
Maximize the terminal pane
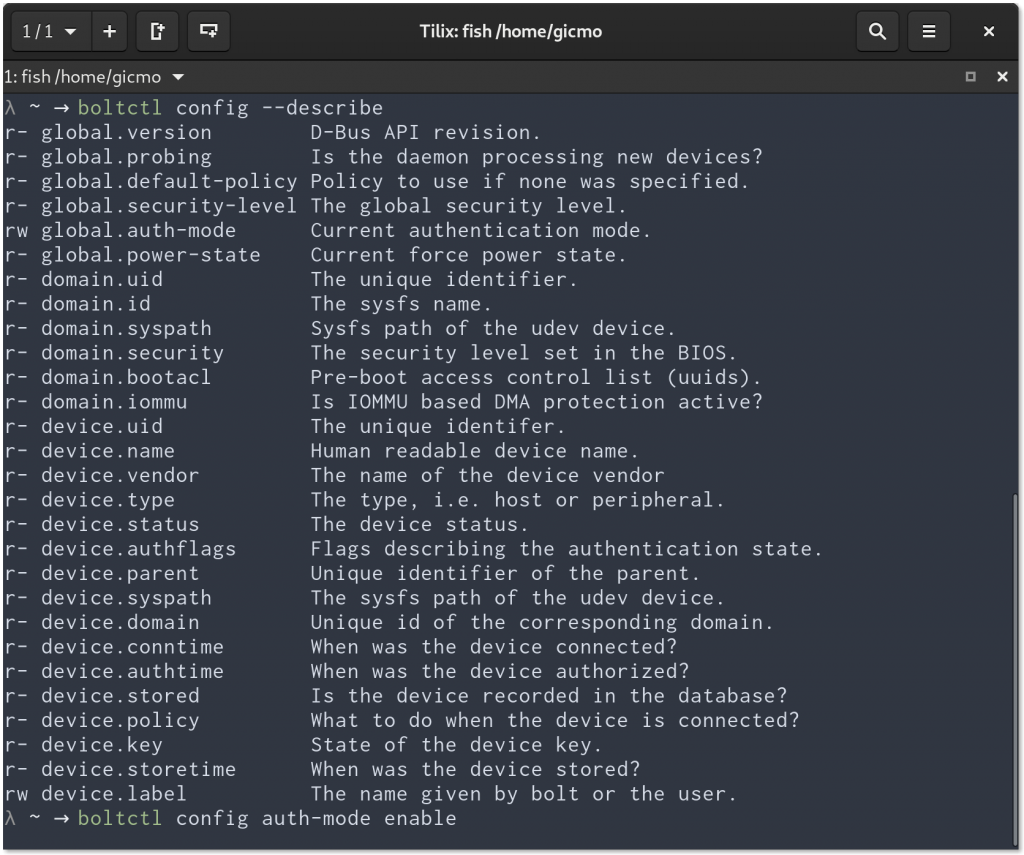point(970,77)
